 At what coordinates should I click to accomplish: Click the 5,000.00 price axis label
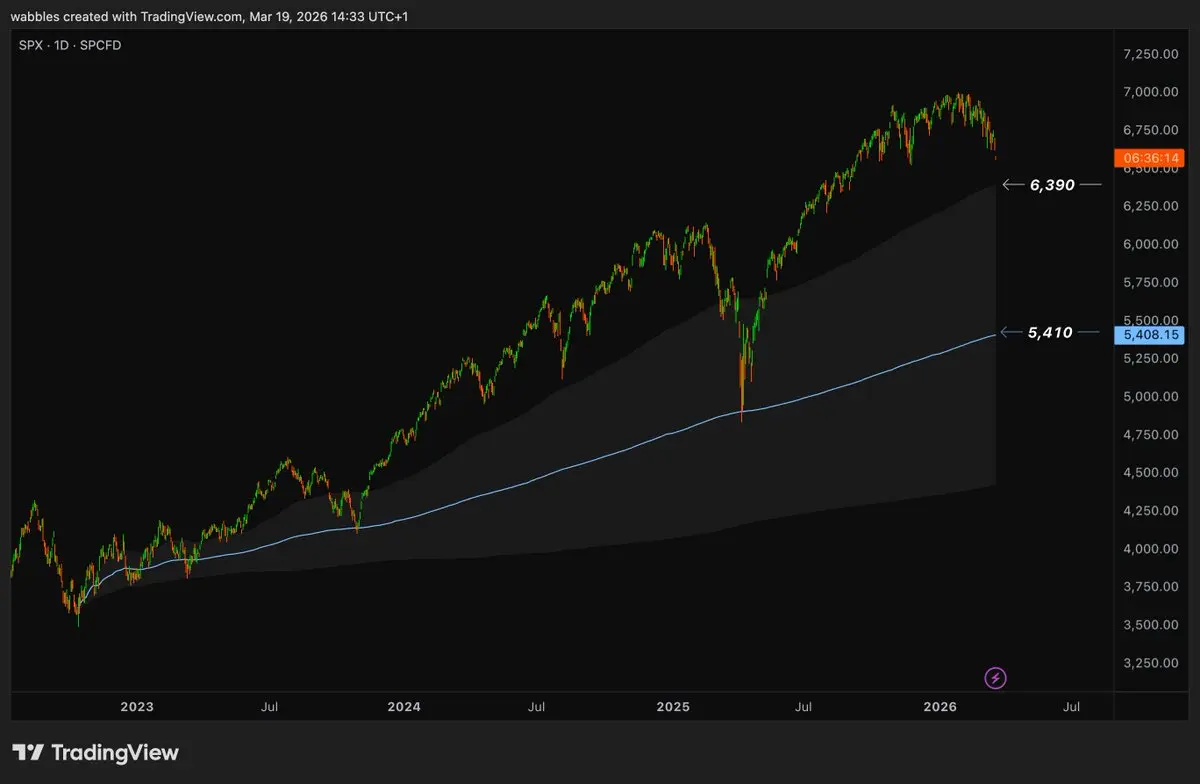tap(1149, 396)
